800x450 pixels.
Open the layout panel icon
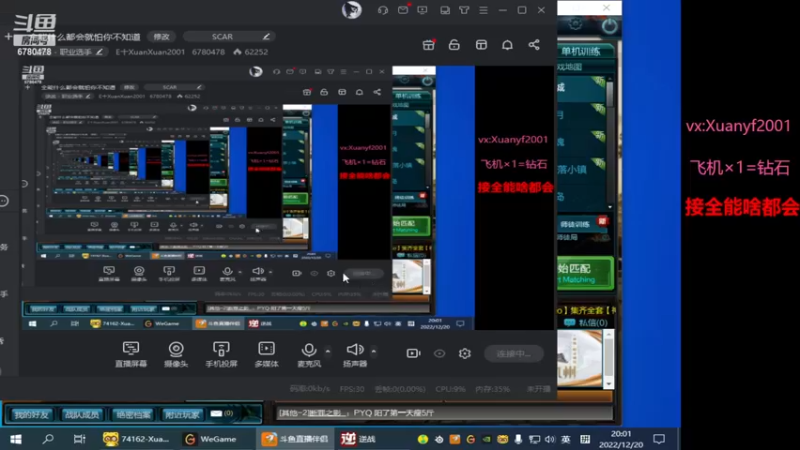pyautogui.click(x=481, y=45)
